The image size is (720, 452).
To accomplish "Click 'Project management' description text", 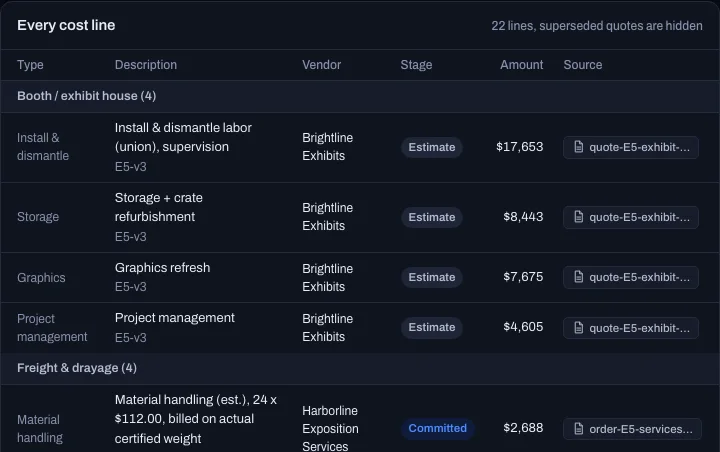I will pyautogui.click(x=174, y=318).
